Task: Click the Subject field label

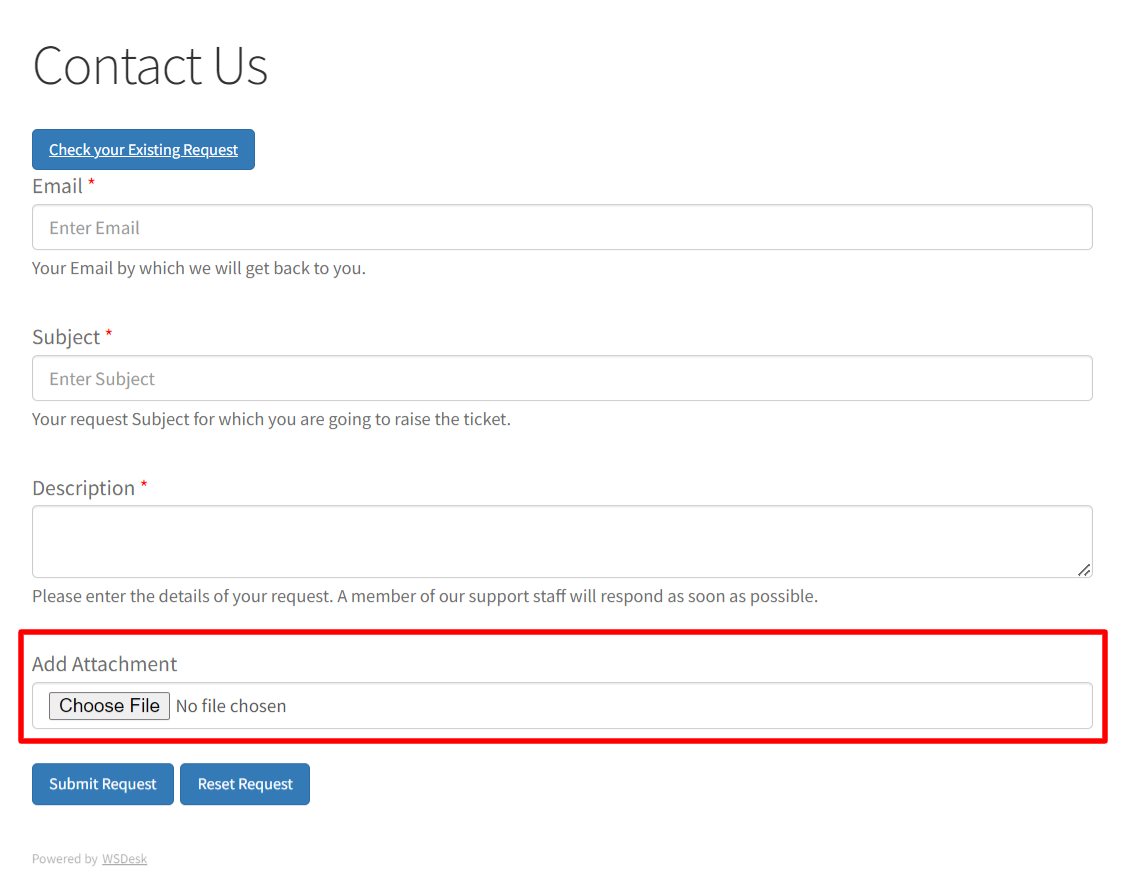Action: tap(66, 337)
